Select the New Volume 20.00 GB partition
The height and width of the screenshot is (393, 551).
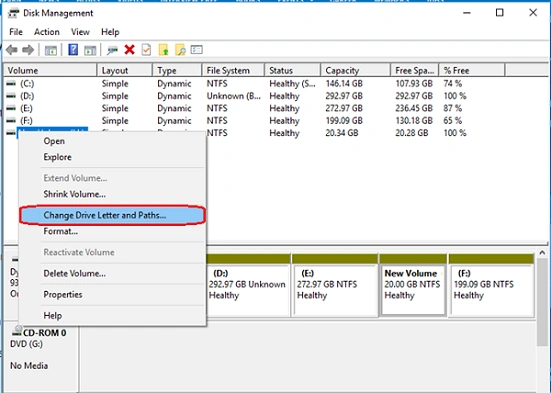click(x=413, y=286)
